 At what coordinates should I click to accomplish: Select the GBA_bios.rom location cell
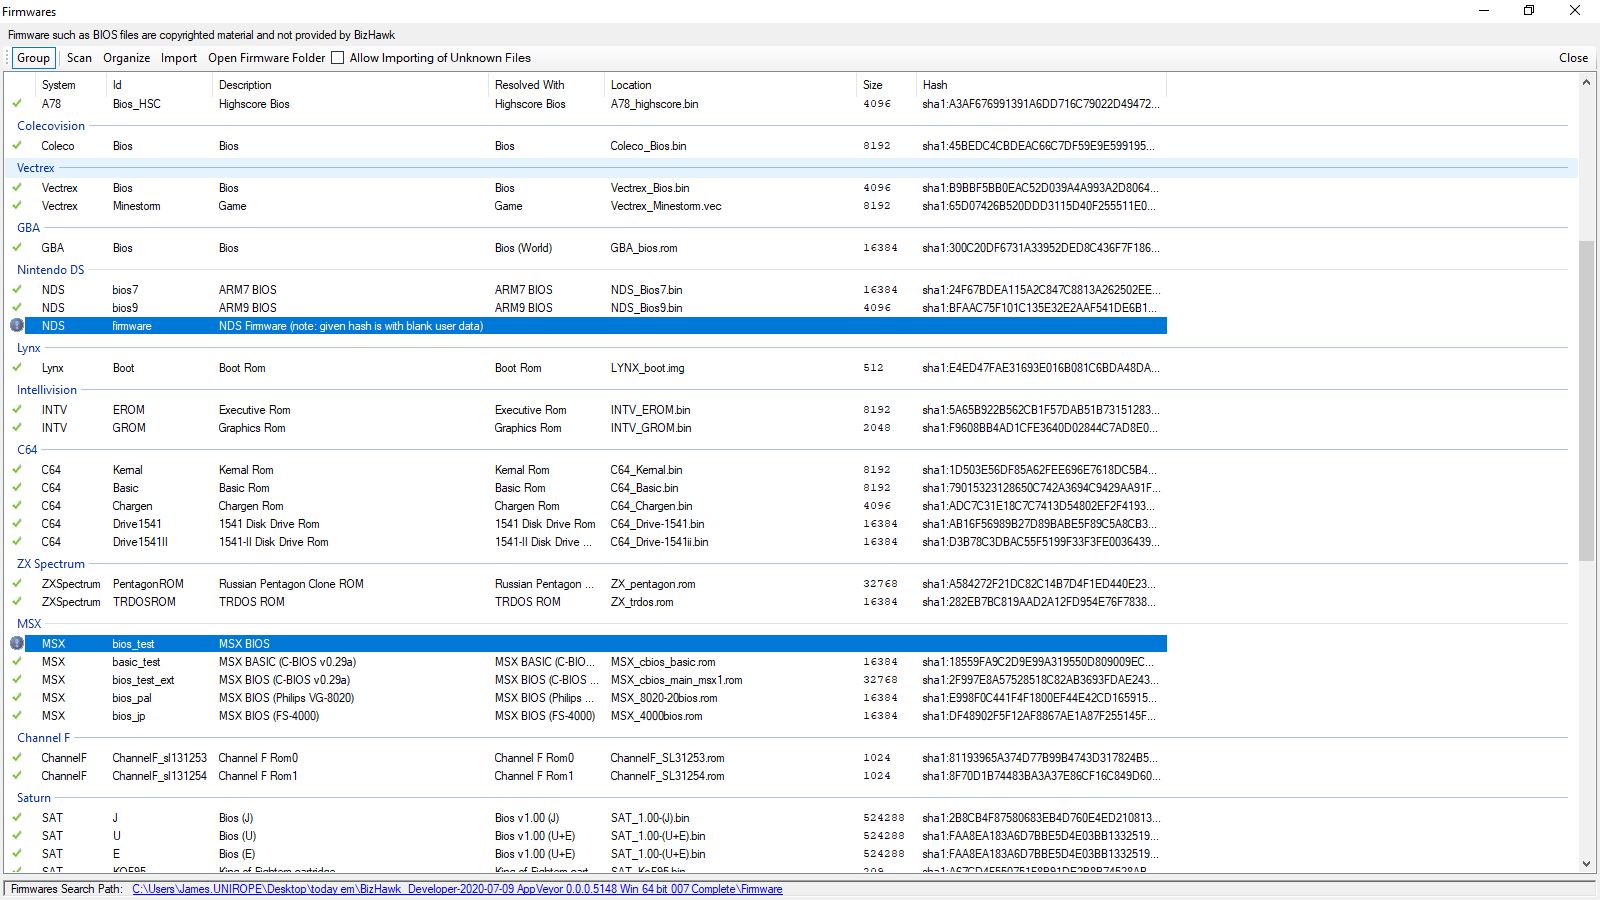(644, 248)
